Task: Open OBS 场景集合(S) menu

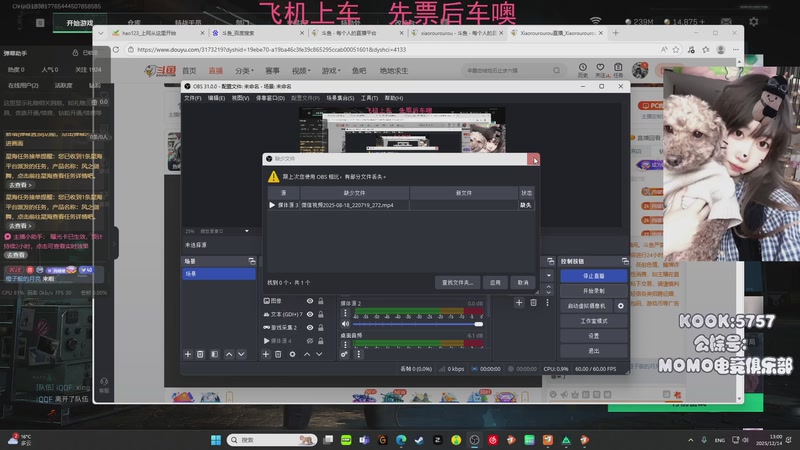Action: point(340,98)
